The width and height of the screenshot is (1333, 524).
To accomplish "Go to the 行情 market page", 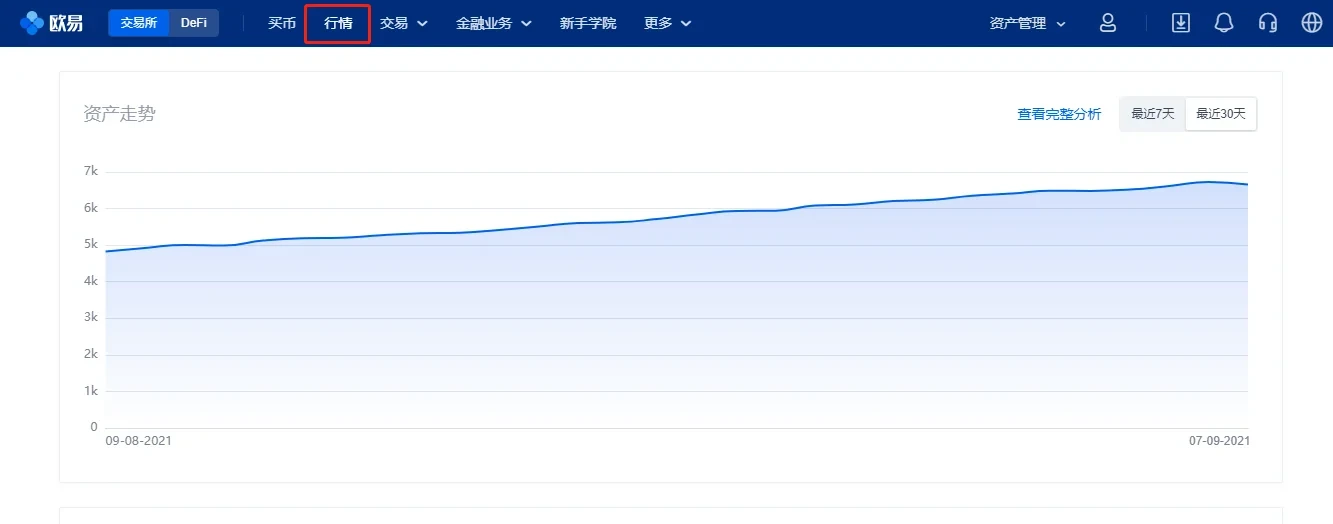I will point(338,23).
